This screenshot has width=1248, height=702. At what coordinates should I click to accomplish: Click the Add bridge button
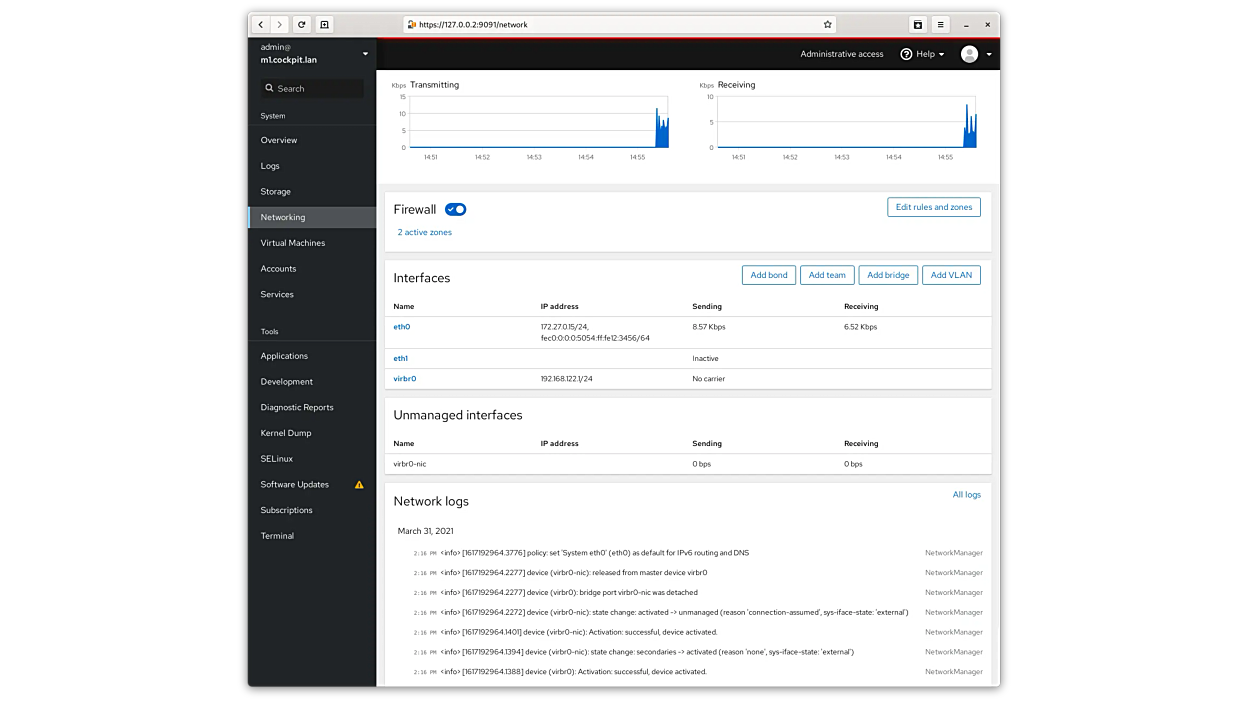(x=888, y=275)
